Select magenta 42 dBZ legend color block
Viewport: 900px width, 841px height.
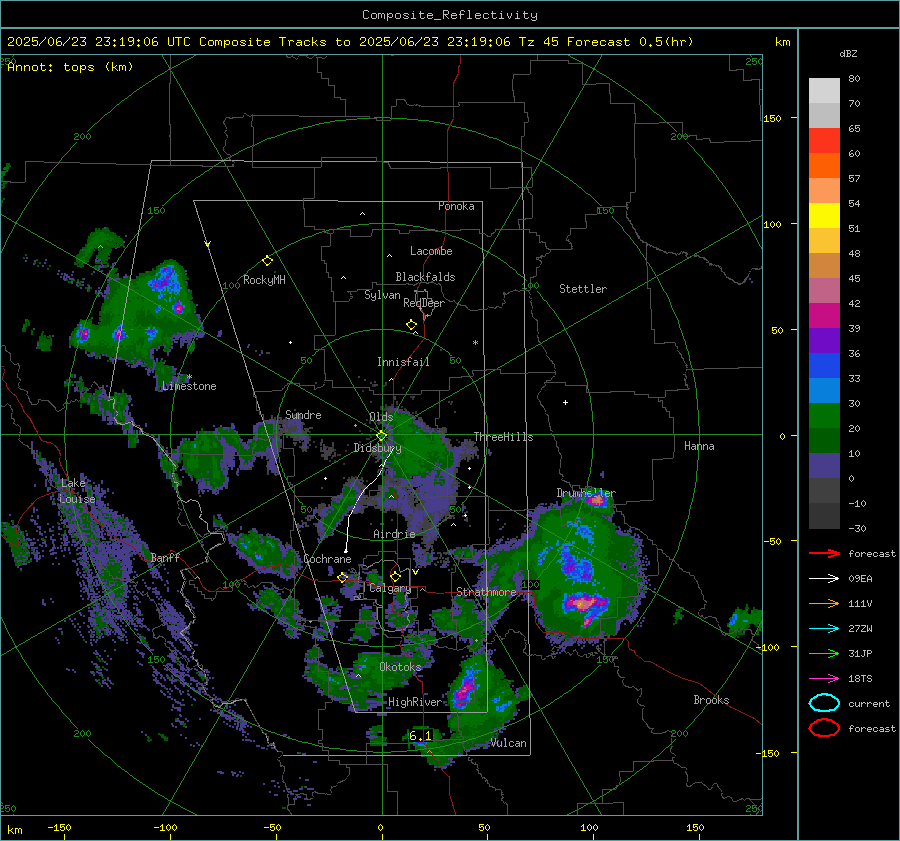pos(824,316)
